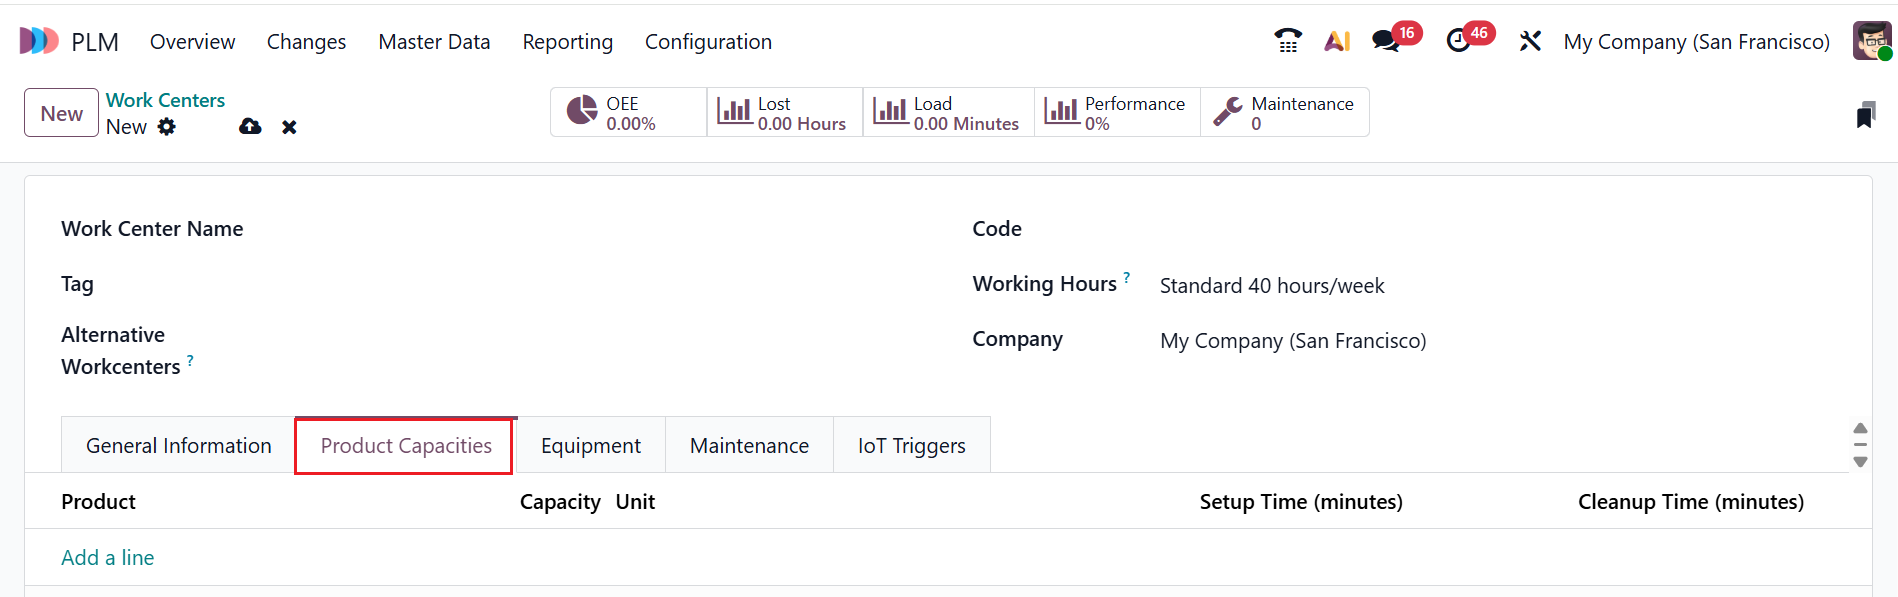Open the conversations chat bubble icon
Screen dimensions: 1898x597
click(x=1385, y=41)
